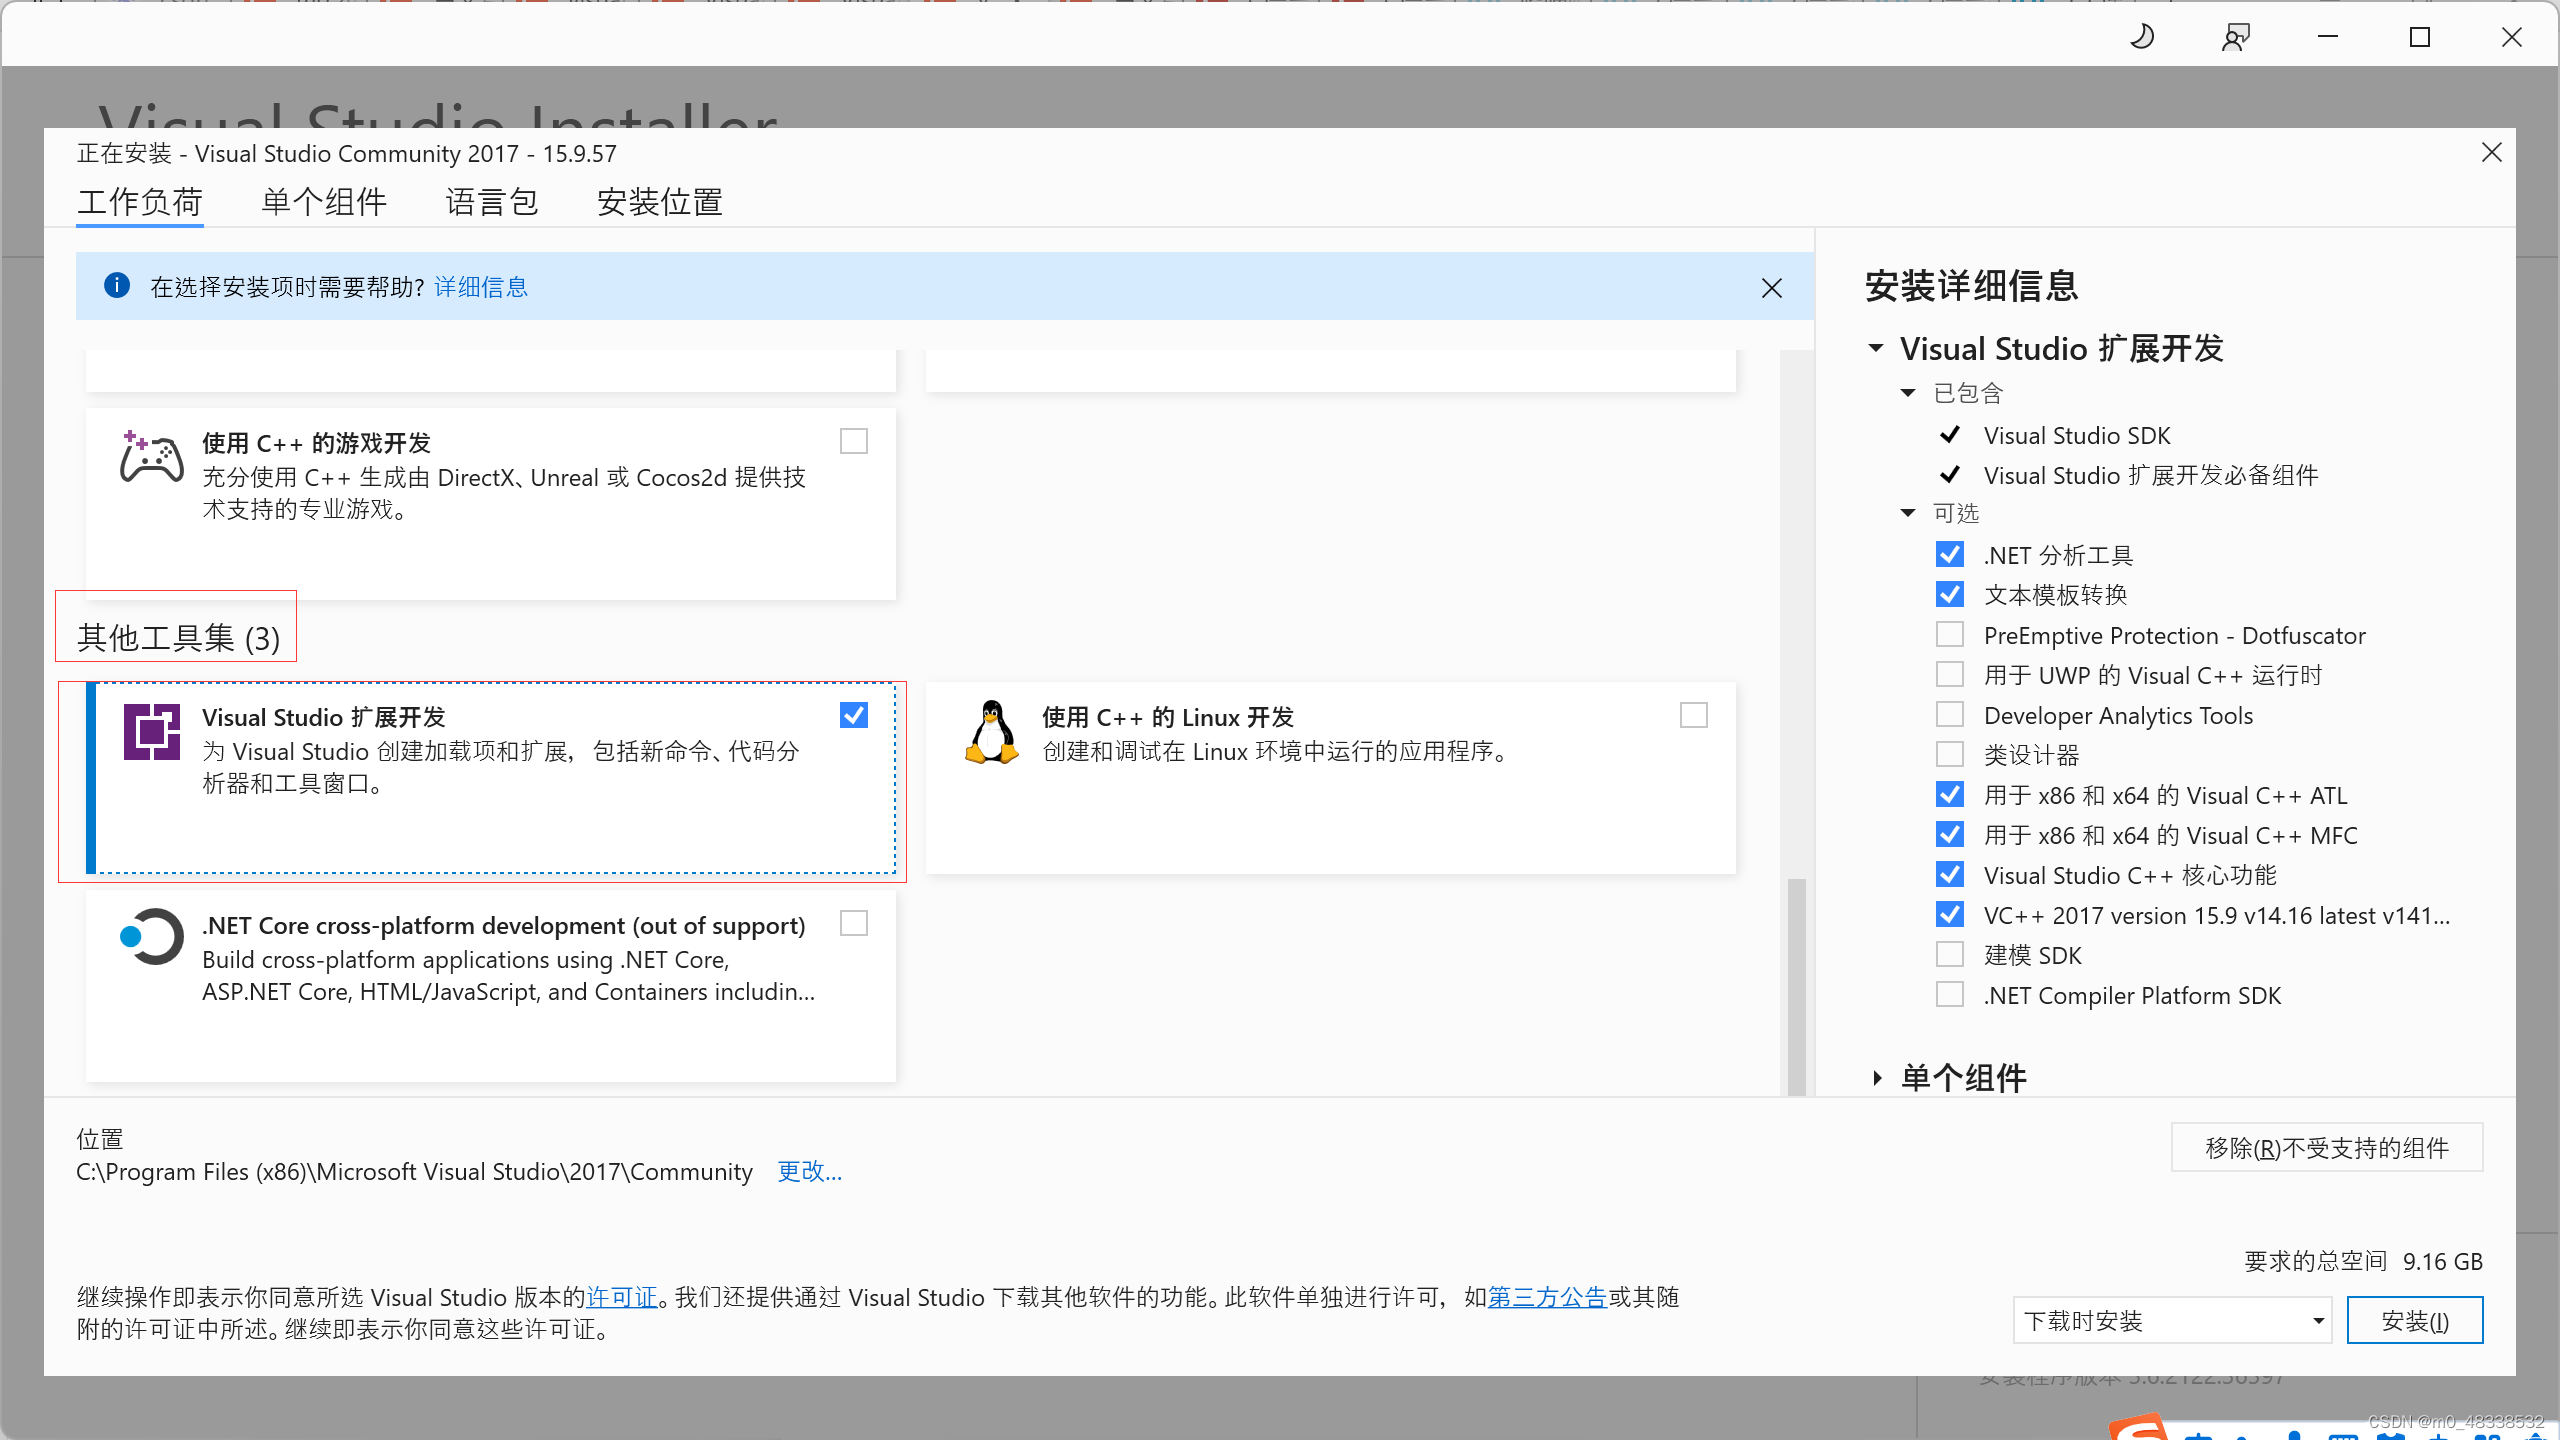Click the Linux penguin icon
The width and height of the screenshot is (2560, 1440).
point(991,731)
